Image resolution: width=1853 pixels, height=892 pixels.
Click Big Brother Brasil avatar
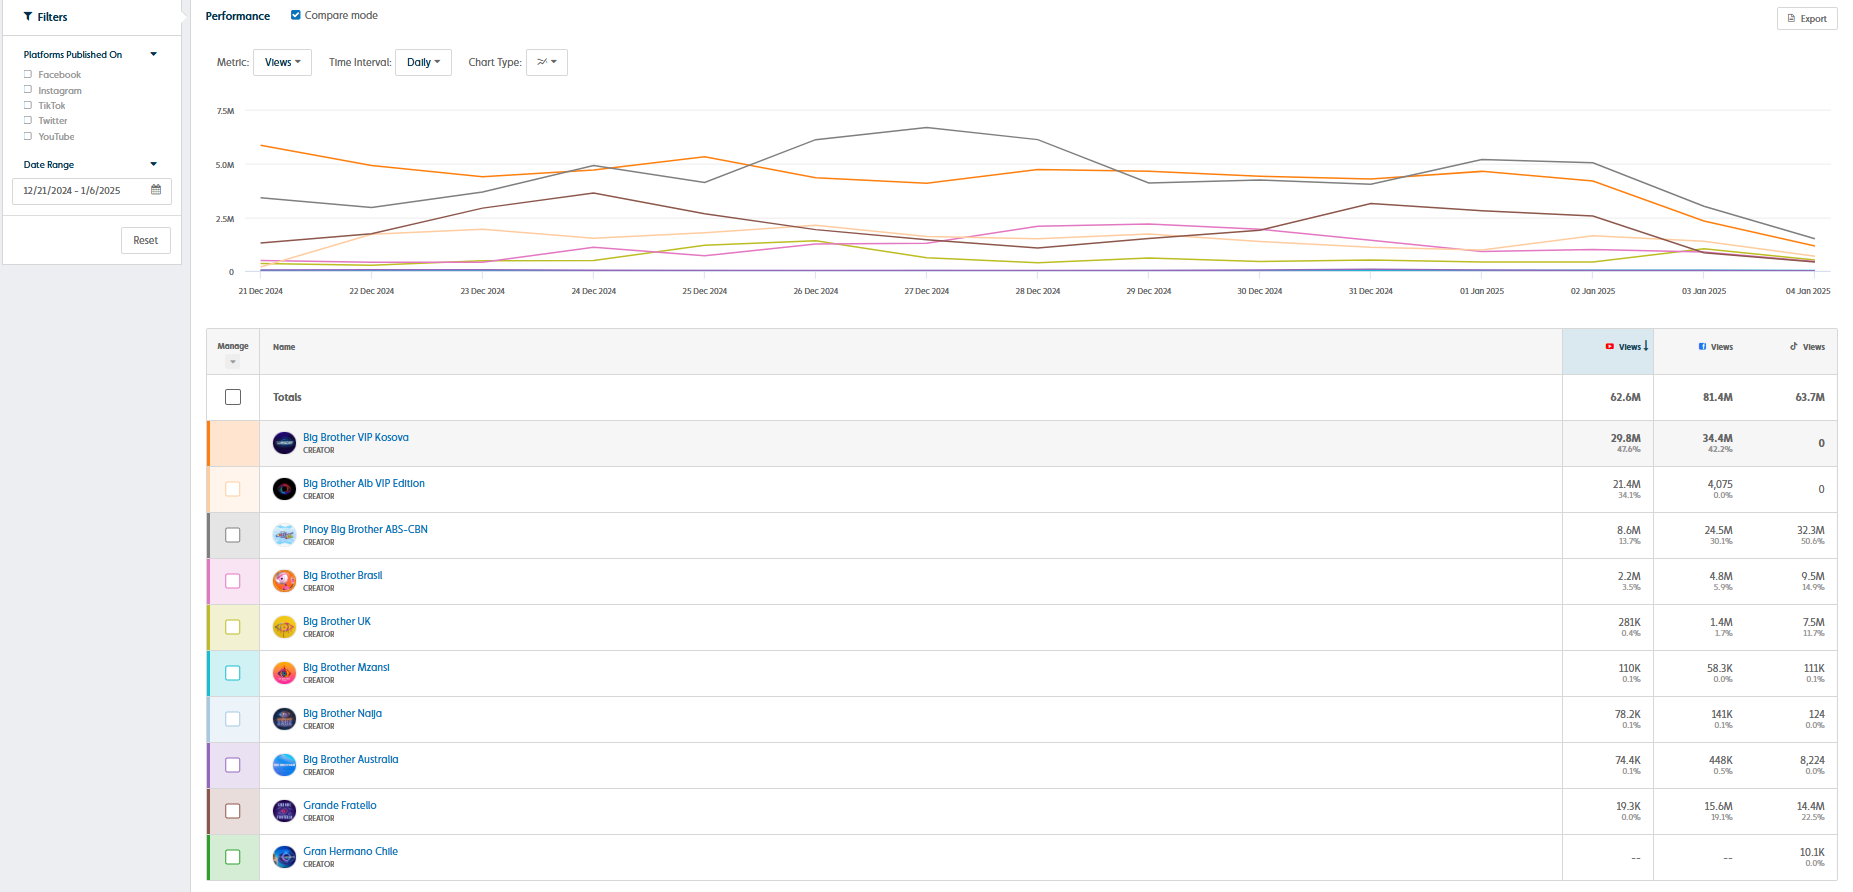pos(284,581)
